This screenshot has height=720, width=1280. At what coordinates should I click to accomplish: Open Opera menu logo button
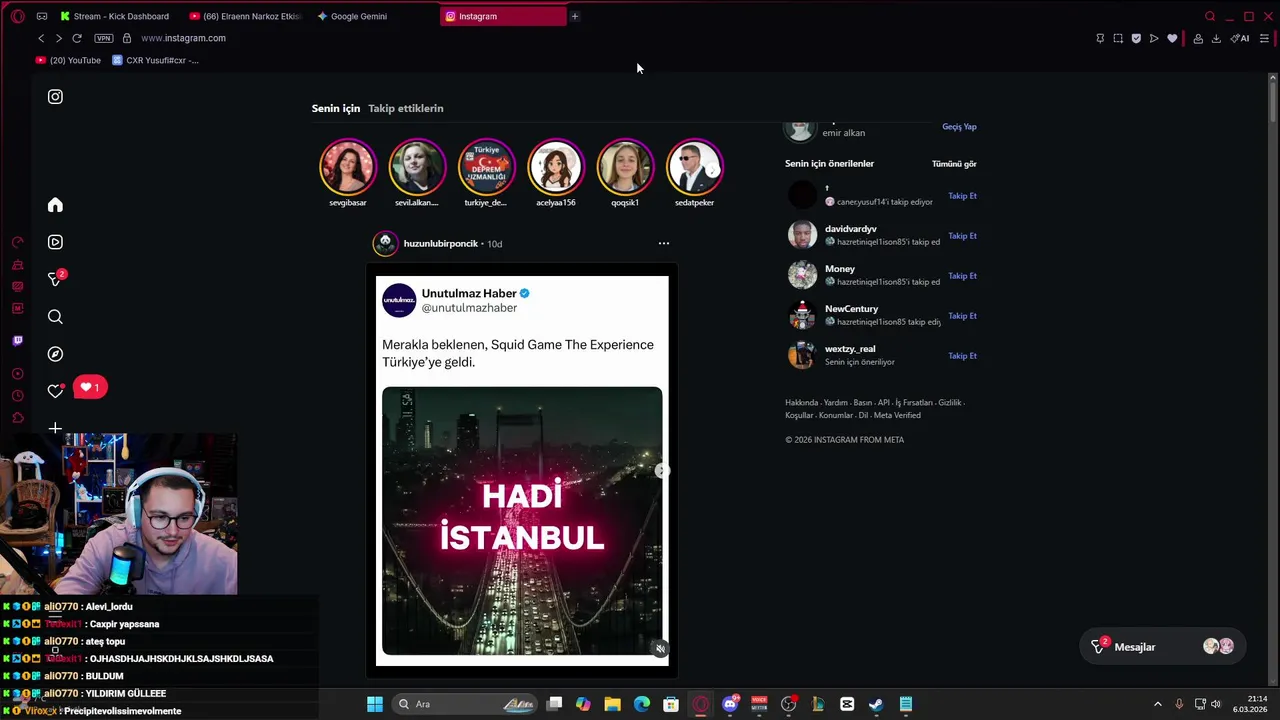point(17,16)
